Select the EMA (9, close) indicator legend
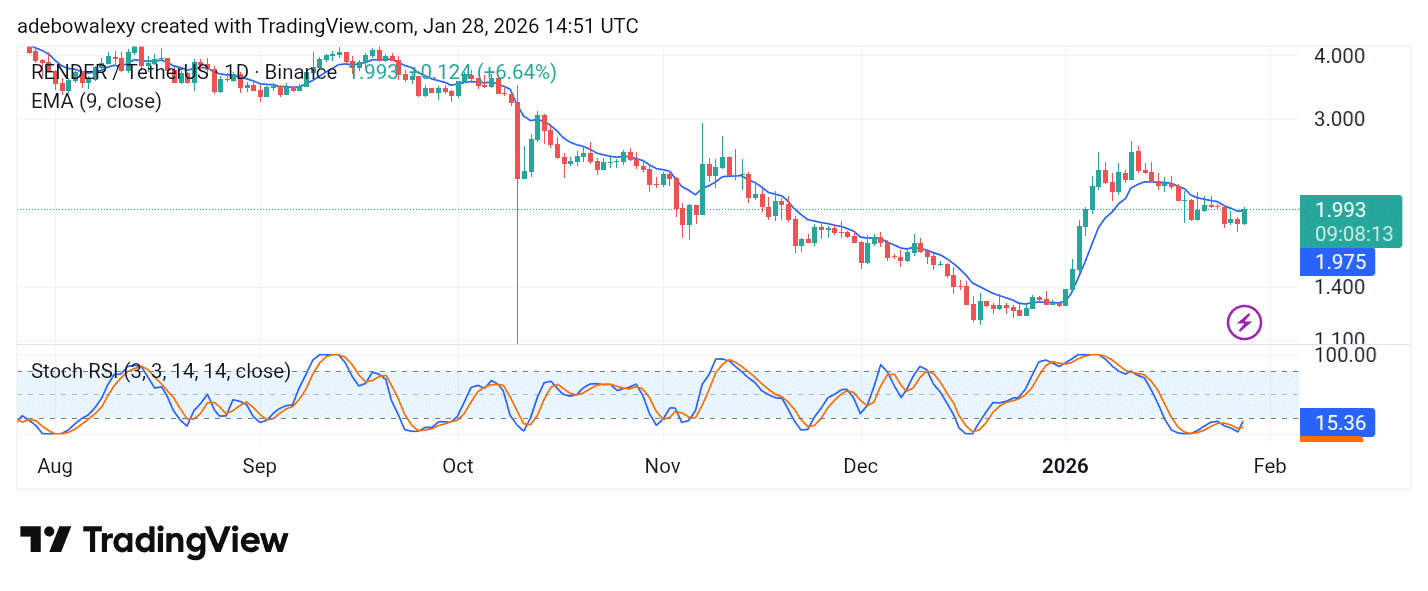 click(x=96, y=101)
